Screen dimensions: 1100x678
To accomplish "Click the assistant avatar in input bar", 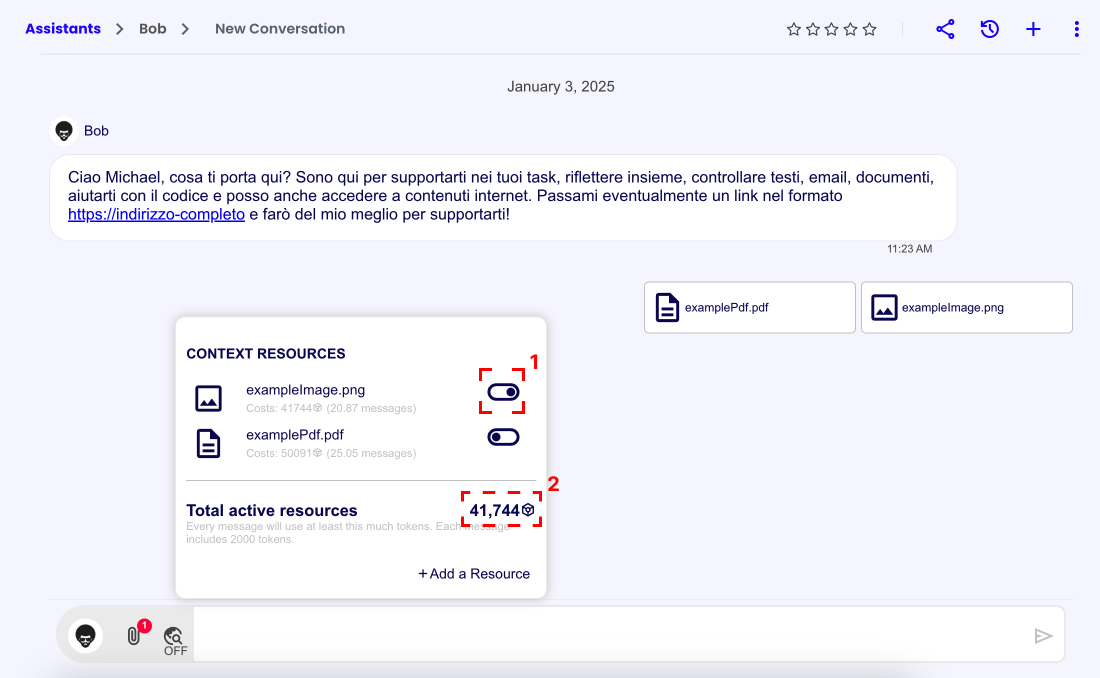I will tap(86, 636).
